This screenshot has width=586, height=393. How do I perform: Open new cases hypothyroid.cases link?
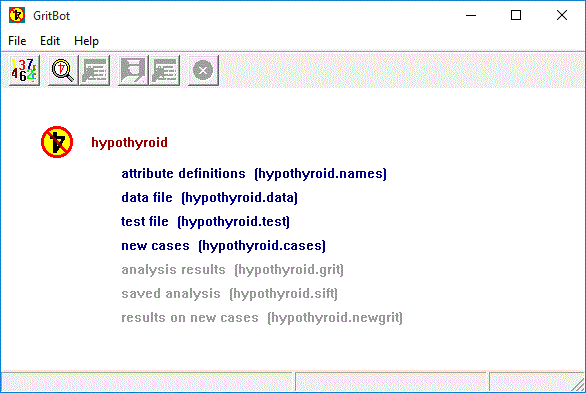click(x=223, y=245)
